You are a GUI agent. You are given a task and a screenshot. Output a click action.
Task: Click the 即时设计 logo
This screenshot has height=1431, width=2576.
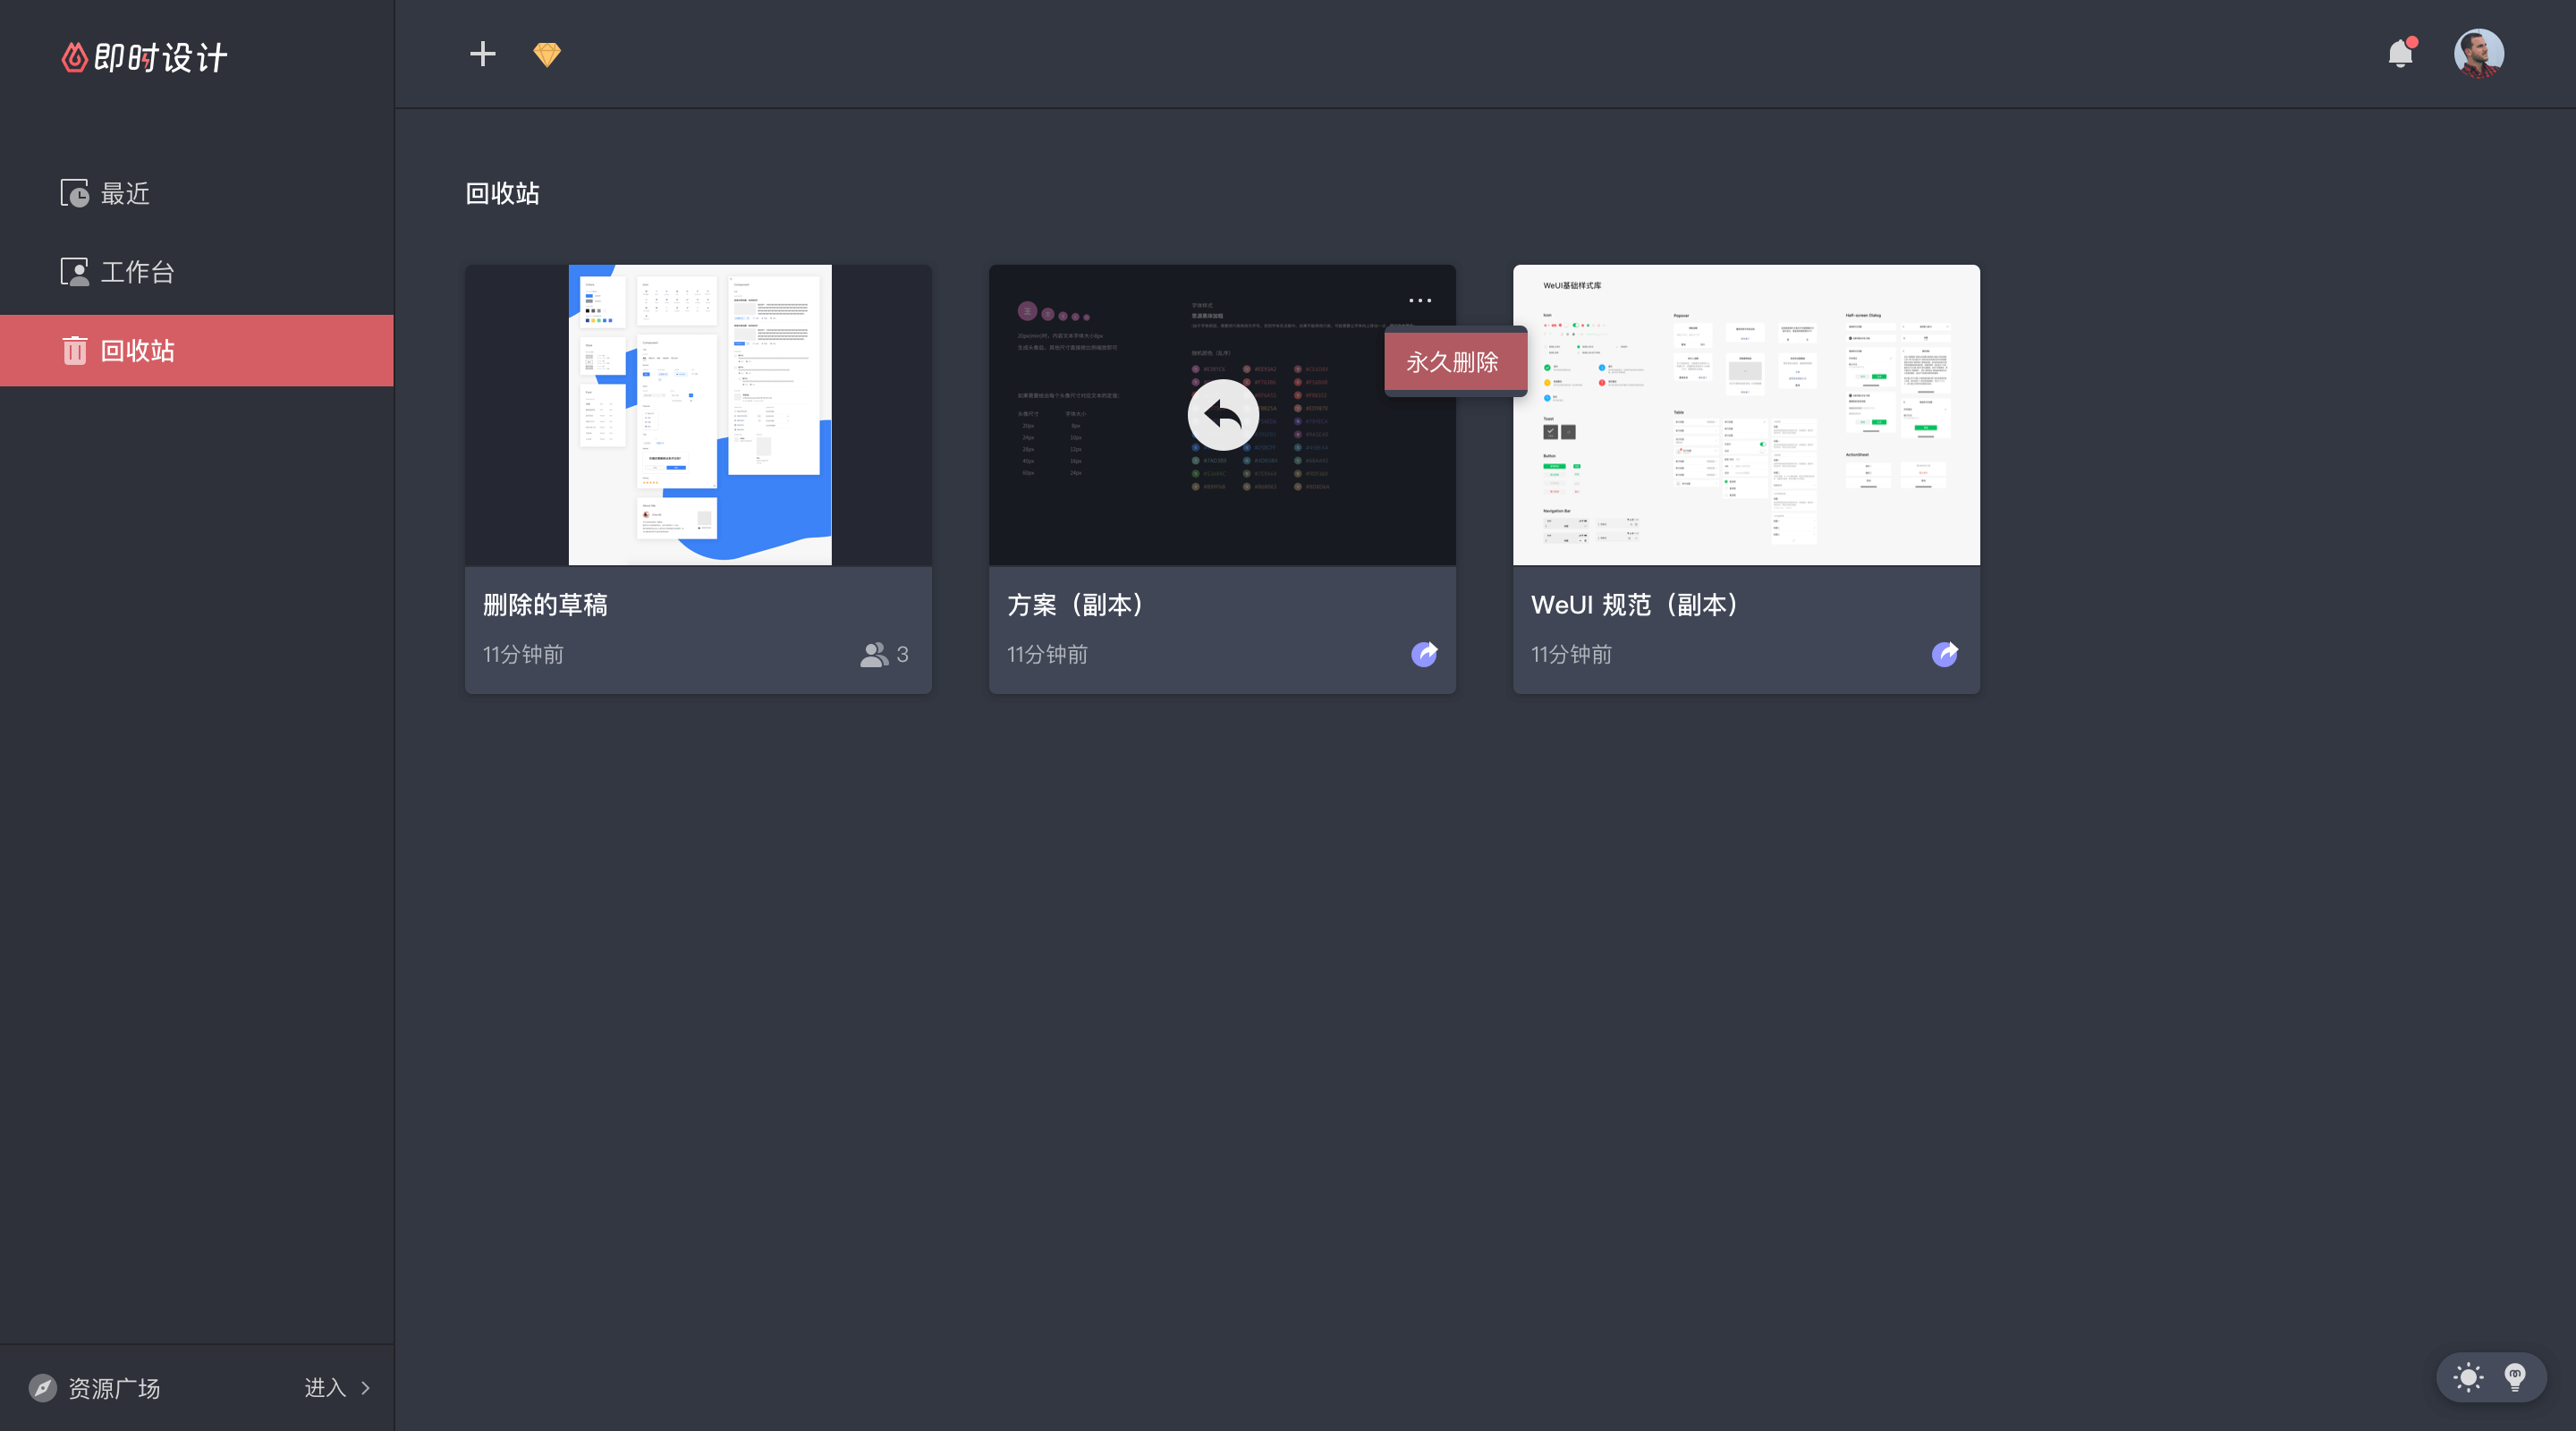(x=145, y=57)
